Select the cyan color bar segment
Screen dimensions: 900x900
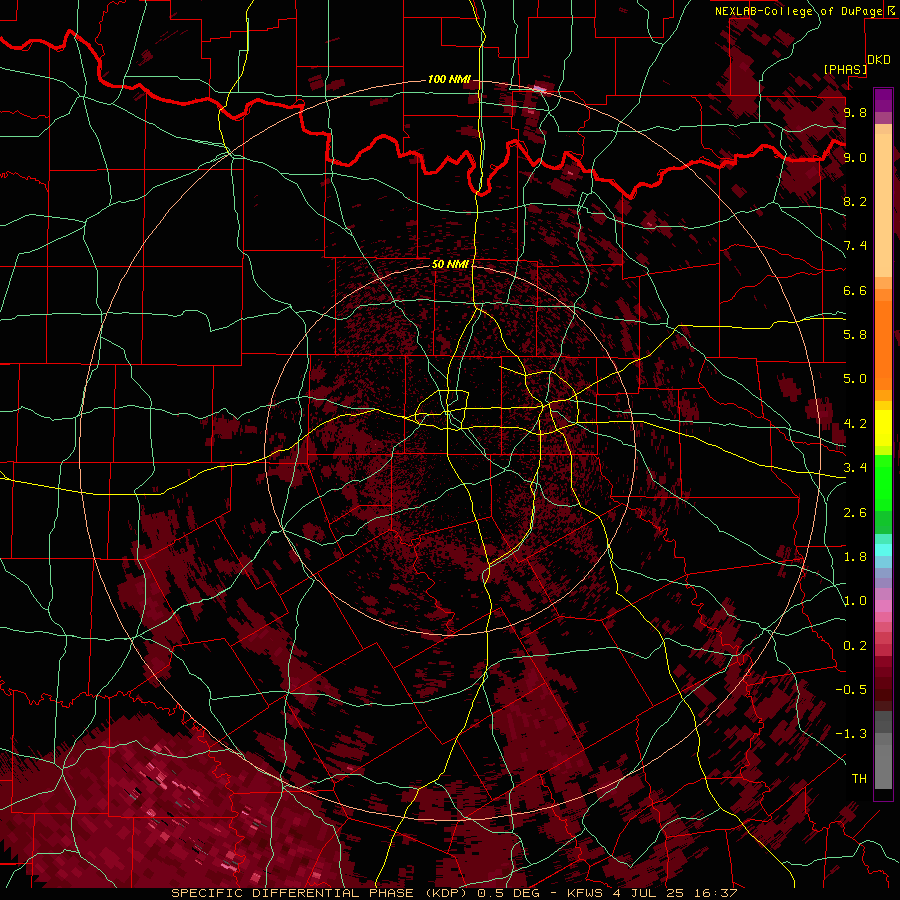click(883, 550)
